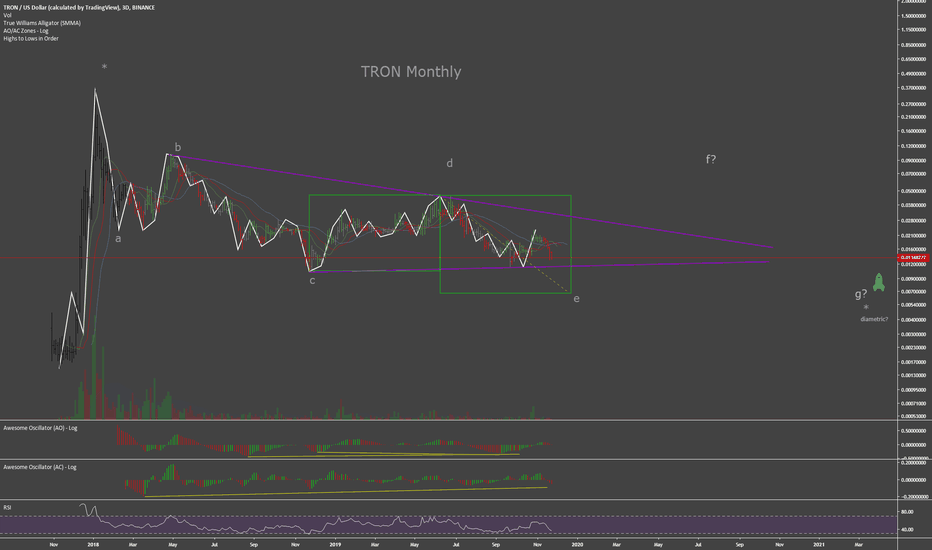Click the wave label 'a'
This screenshot has width=932, height=550.
[x=118, y=238]
